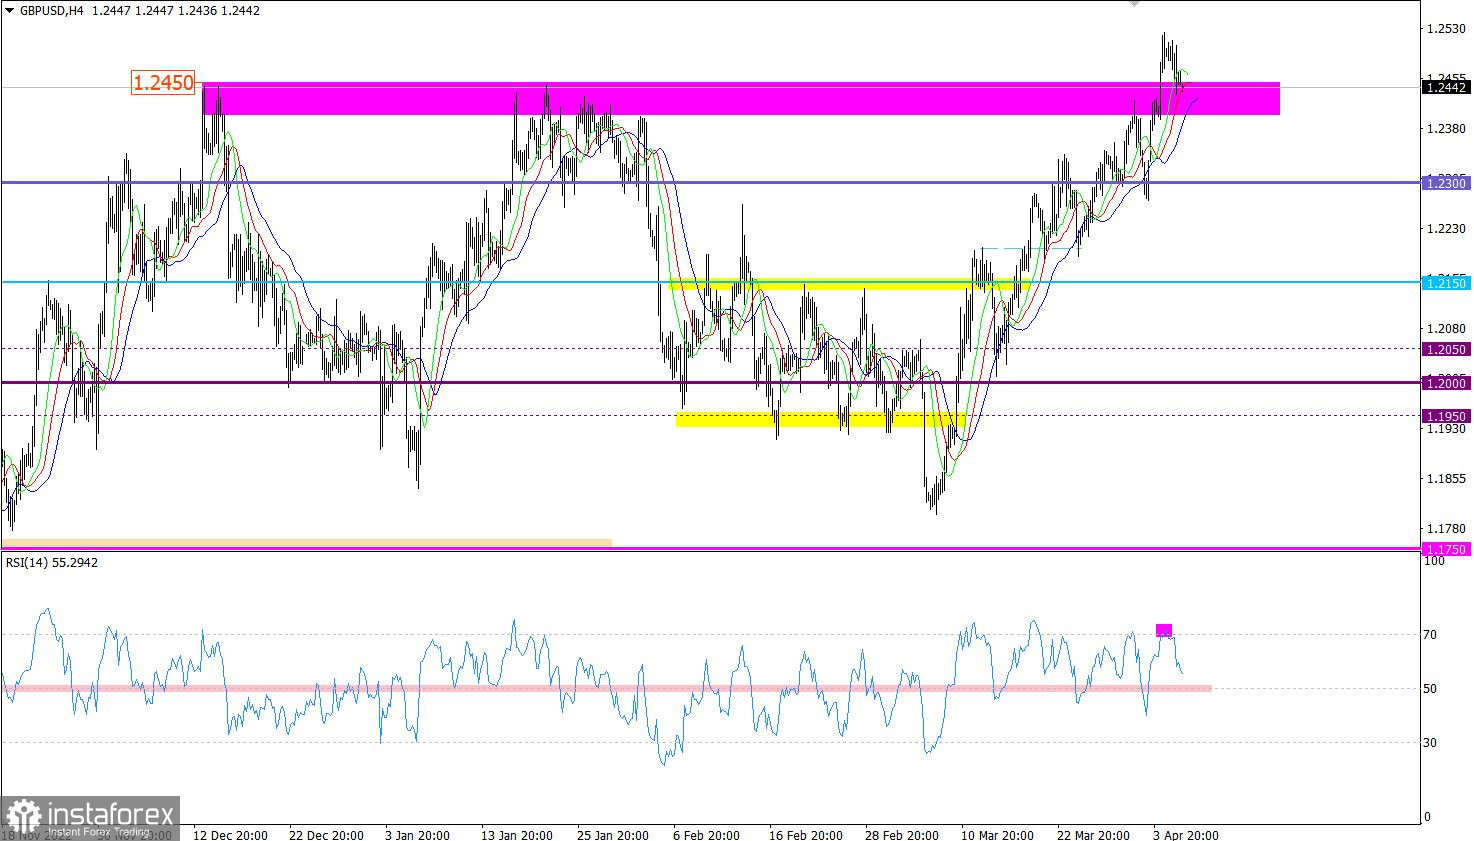Click the 1.2050 level price tag

1447,350
